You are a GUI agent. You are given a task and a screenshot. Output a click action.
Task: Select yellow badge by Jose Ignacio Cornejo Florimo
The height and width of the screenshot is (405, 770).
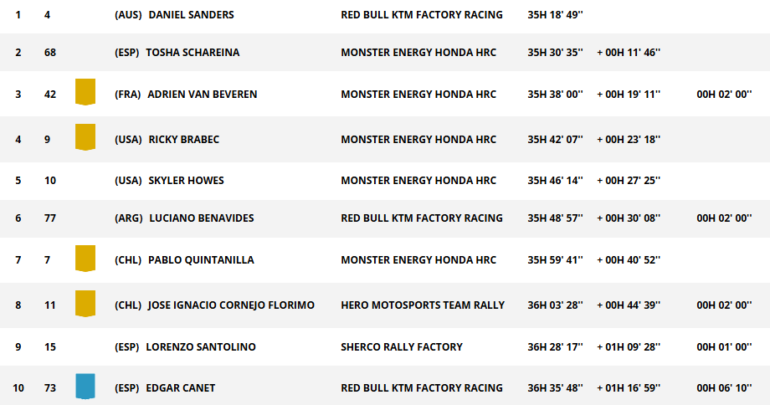coord(85,304)
